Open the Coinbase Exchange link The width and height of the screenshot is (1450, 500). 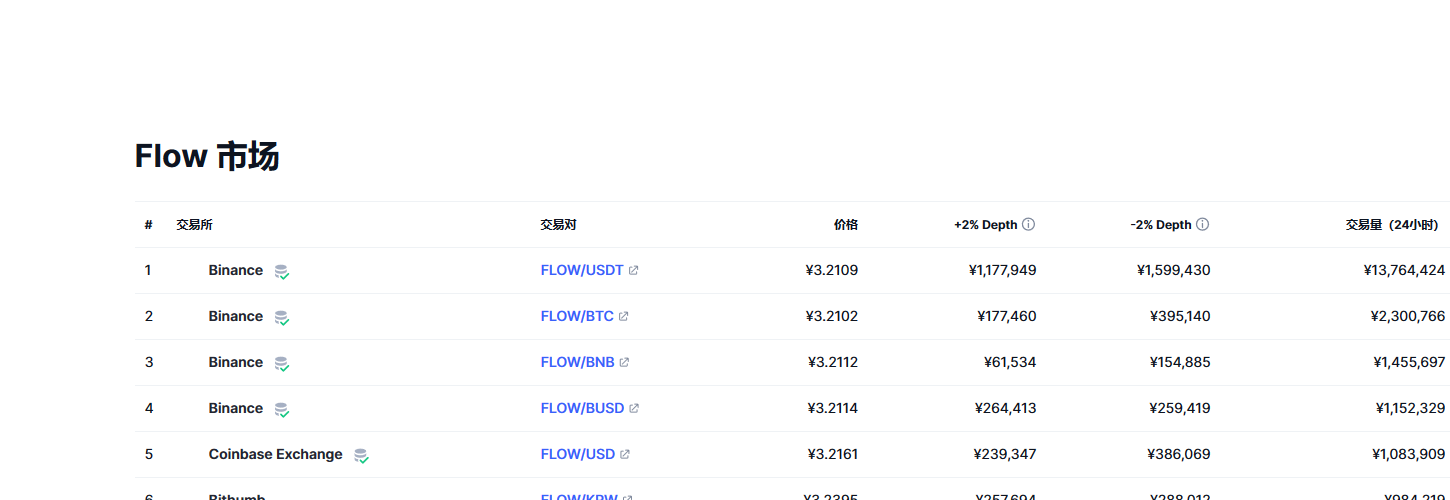point(275,454)
